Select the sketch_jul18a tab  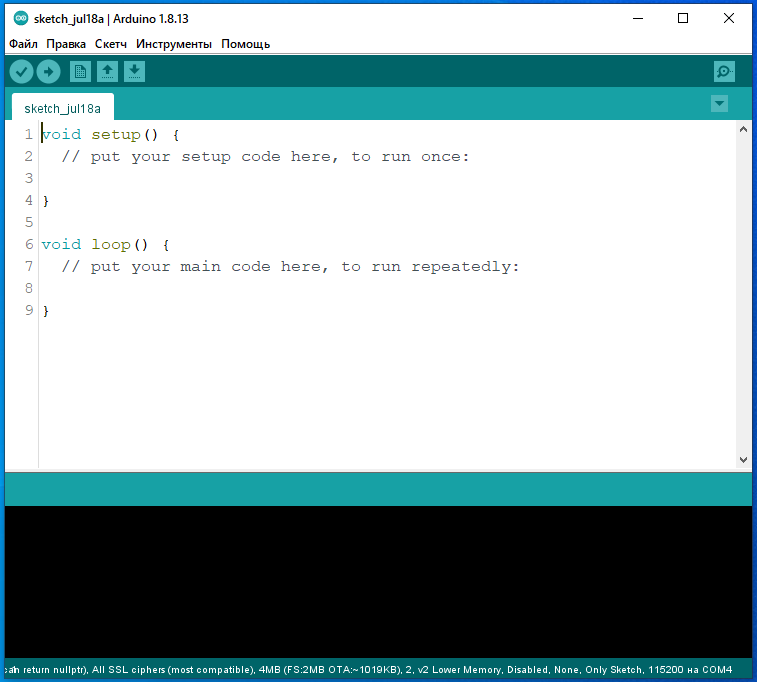(x=62, y=108)
